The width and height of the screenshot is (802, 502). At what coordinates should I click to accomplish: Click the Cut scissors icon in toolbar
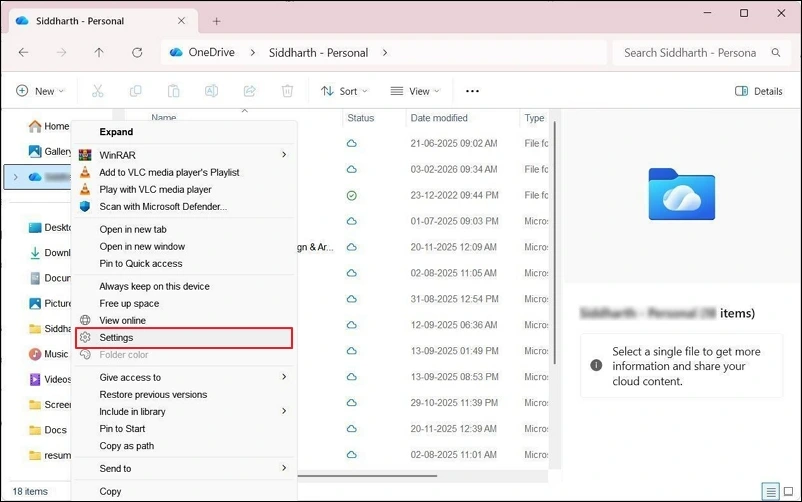click(97, 91)
